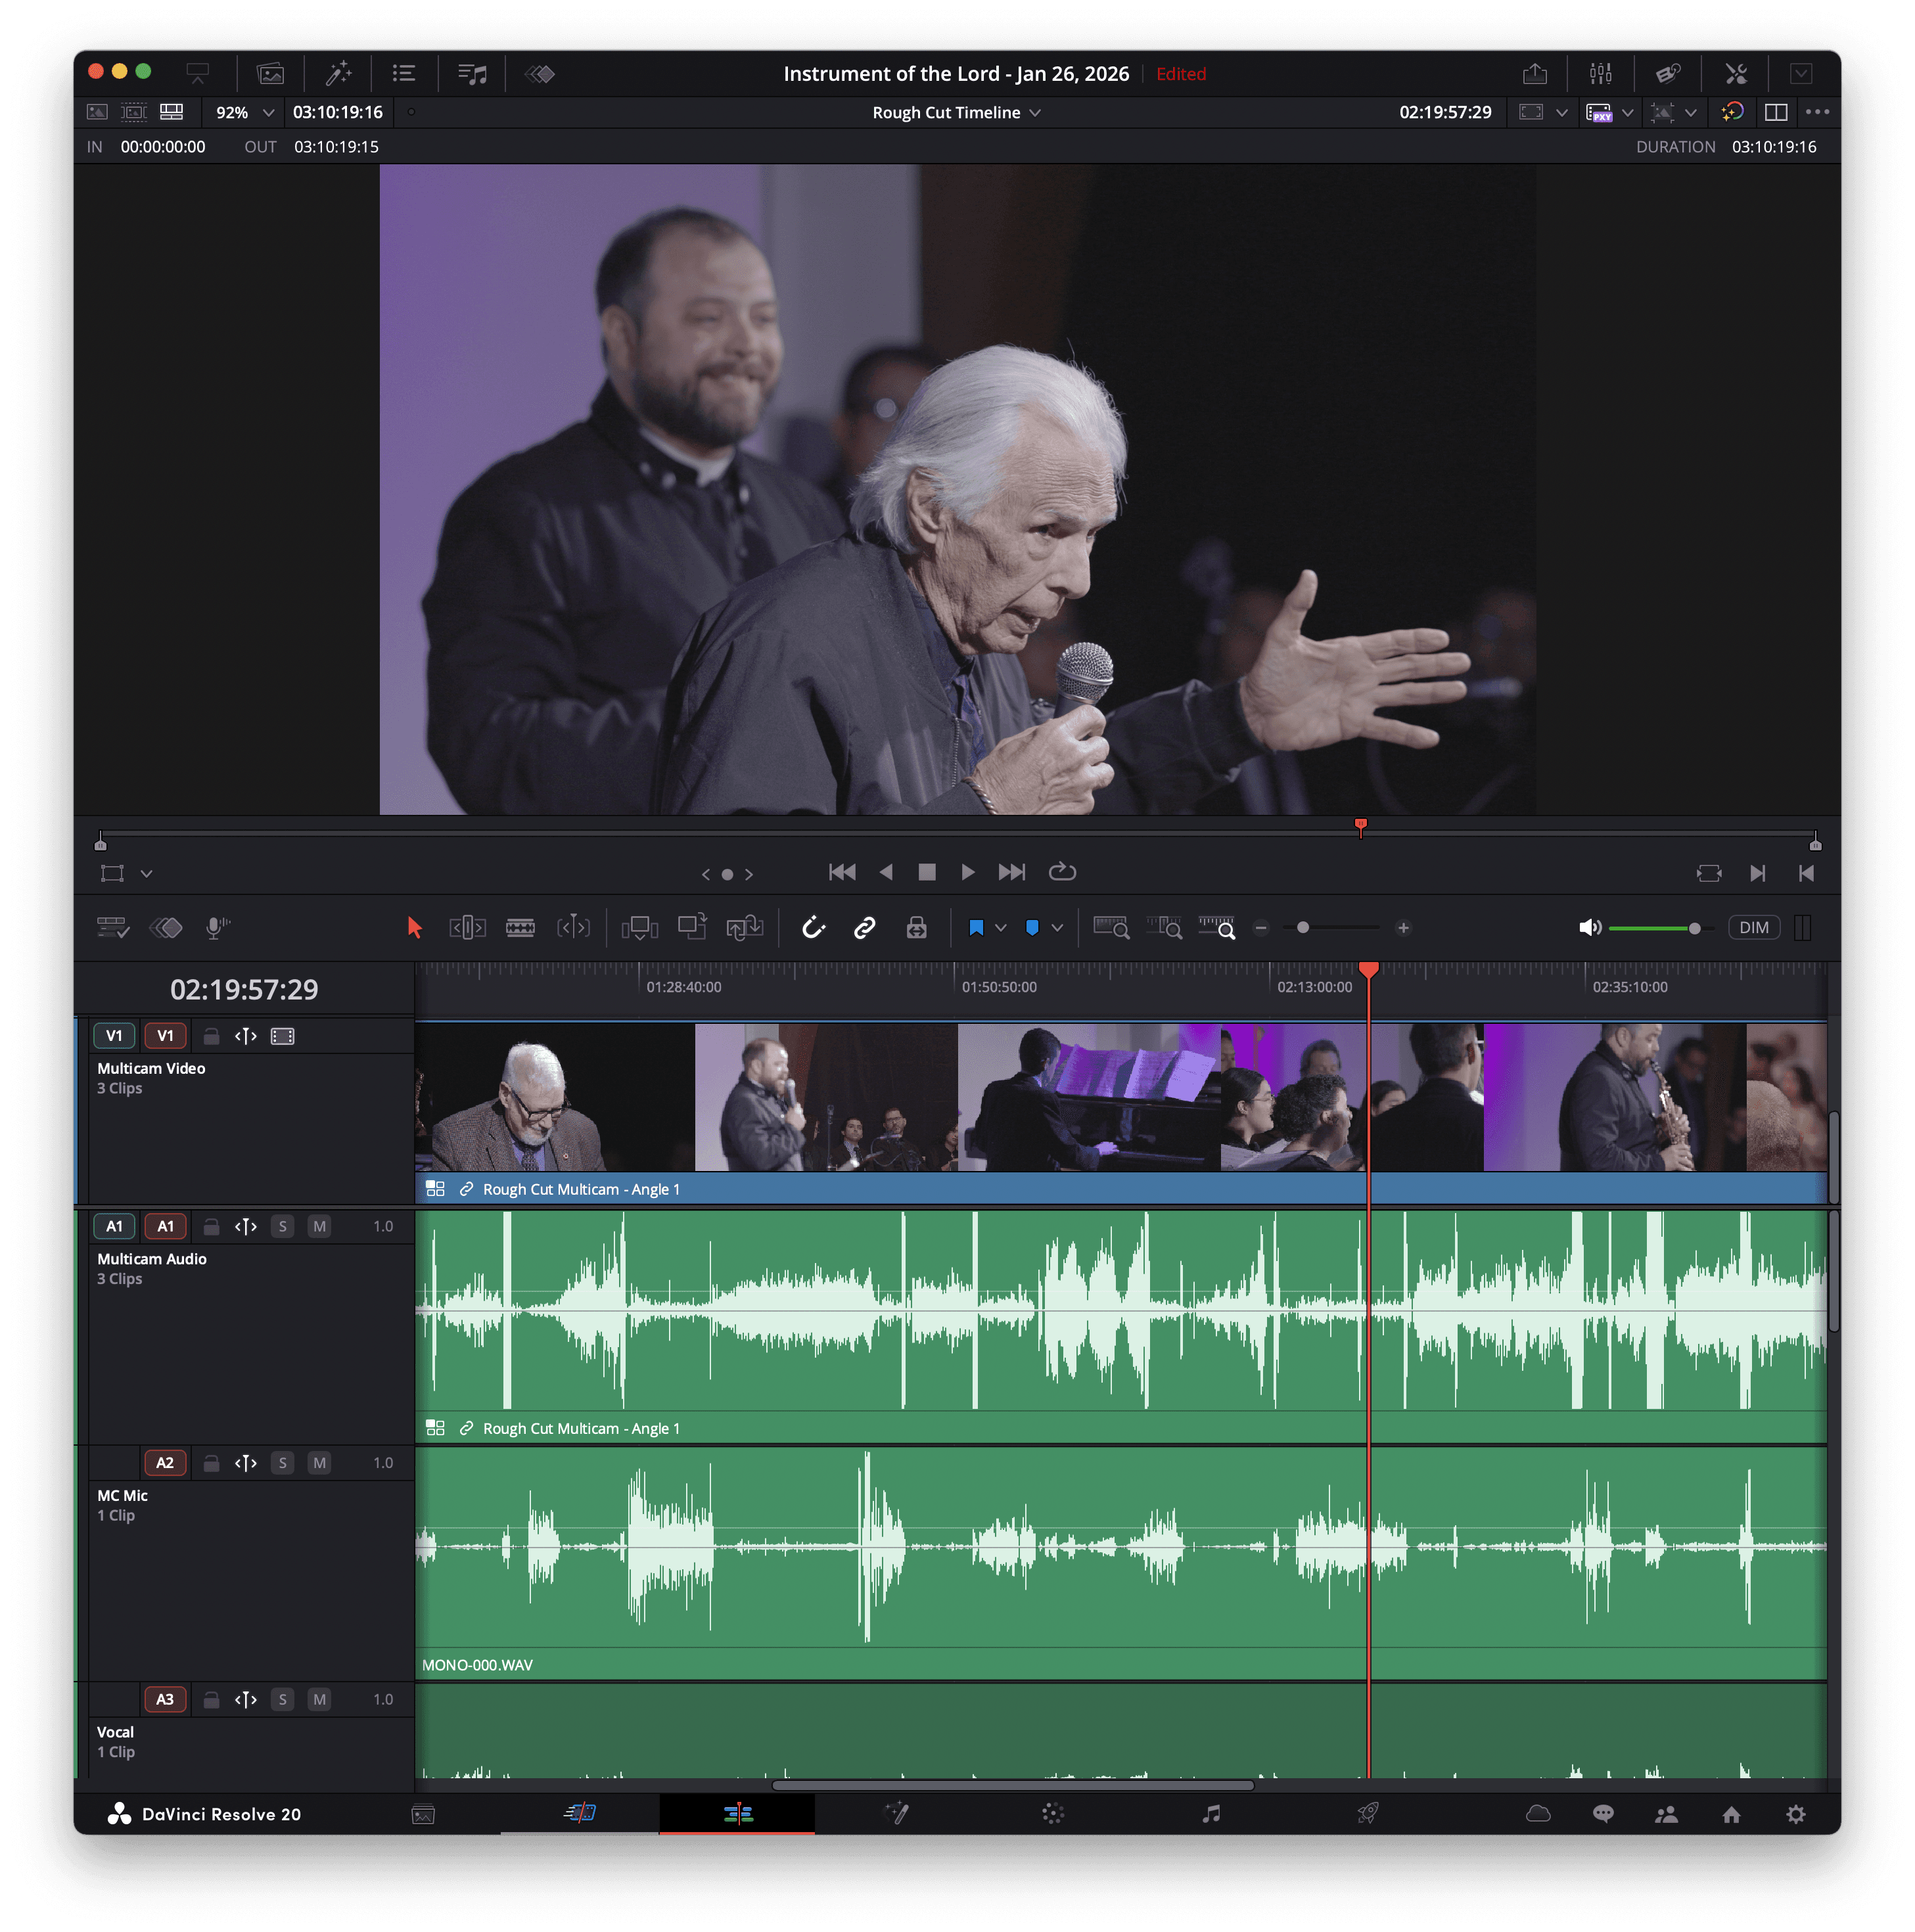Click the piano player video thumbnail

pos(1088,1097)
